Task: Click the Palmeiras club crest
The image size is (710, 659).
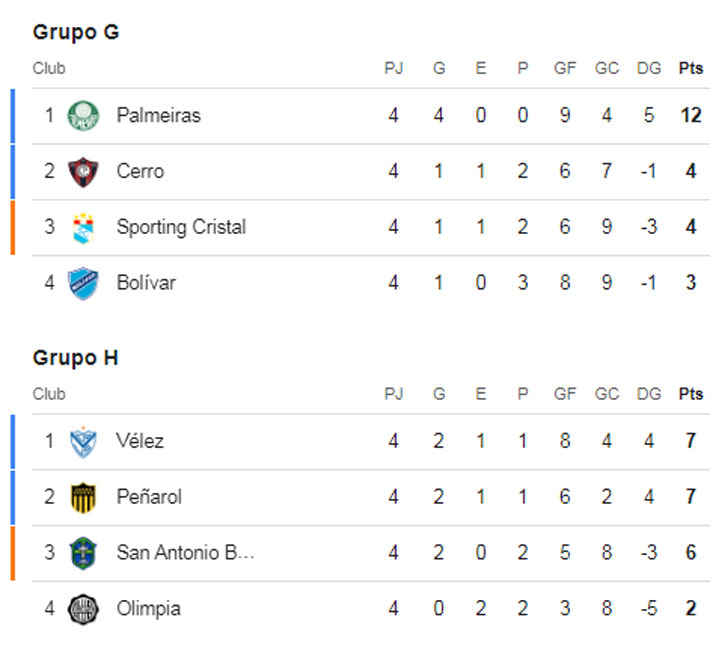Action: pos(83,116)
